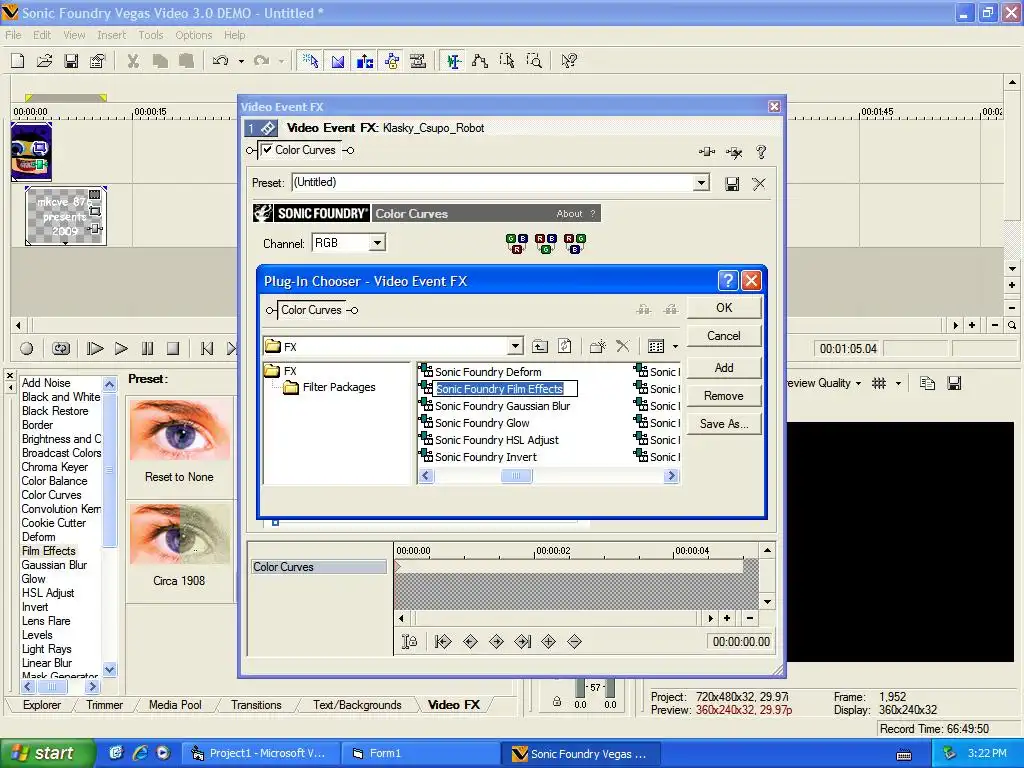Click the Delete X icon in Plug-In Chooser

click(x=623, y=346)
